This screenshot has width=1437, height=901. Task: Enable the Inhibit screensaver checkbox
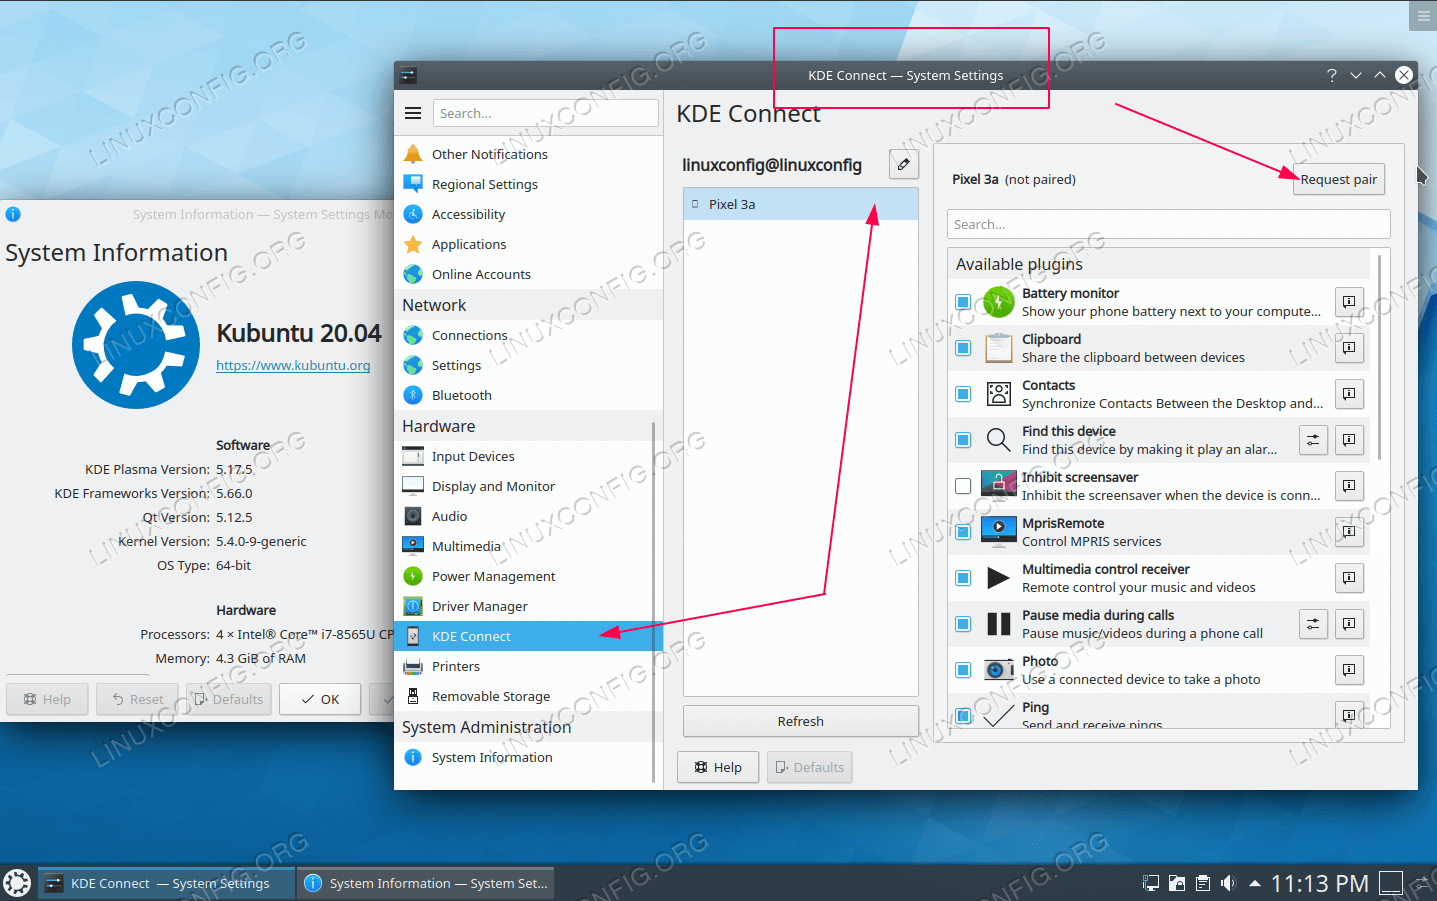coord(963,485)
